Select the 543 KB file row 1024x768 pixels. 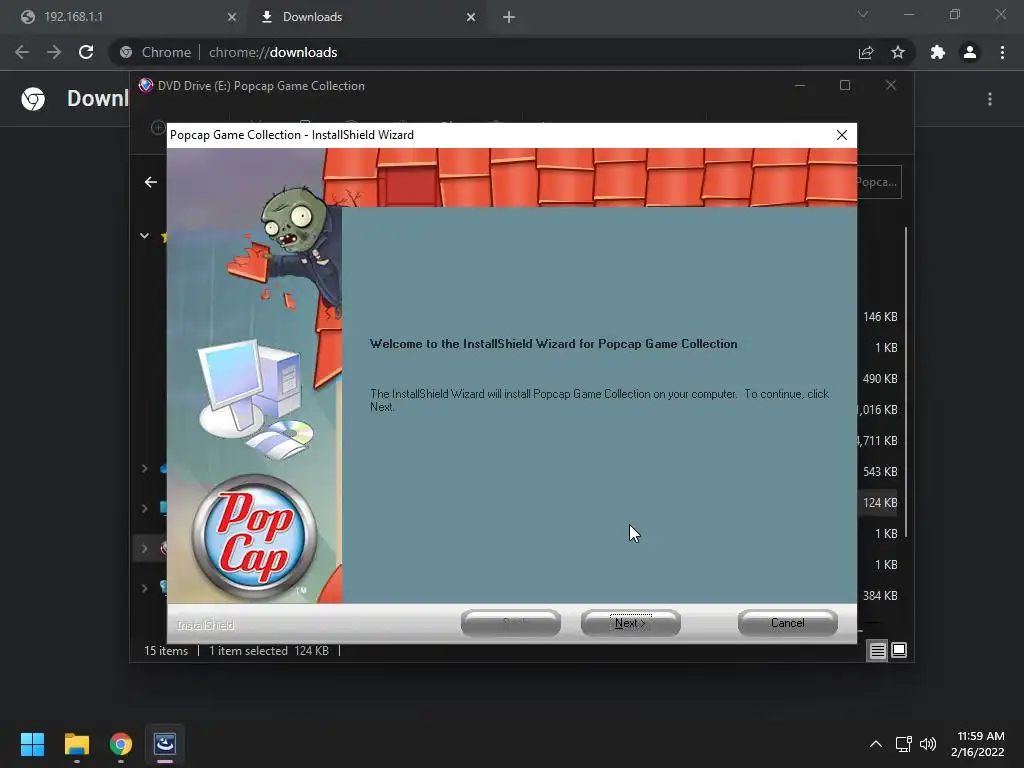pyautogui.click(x=878, y=472)
